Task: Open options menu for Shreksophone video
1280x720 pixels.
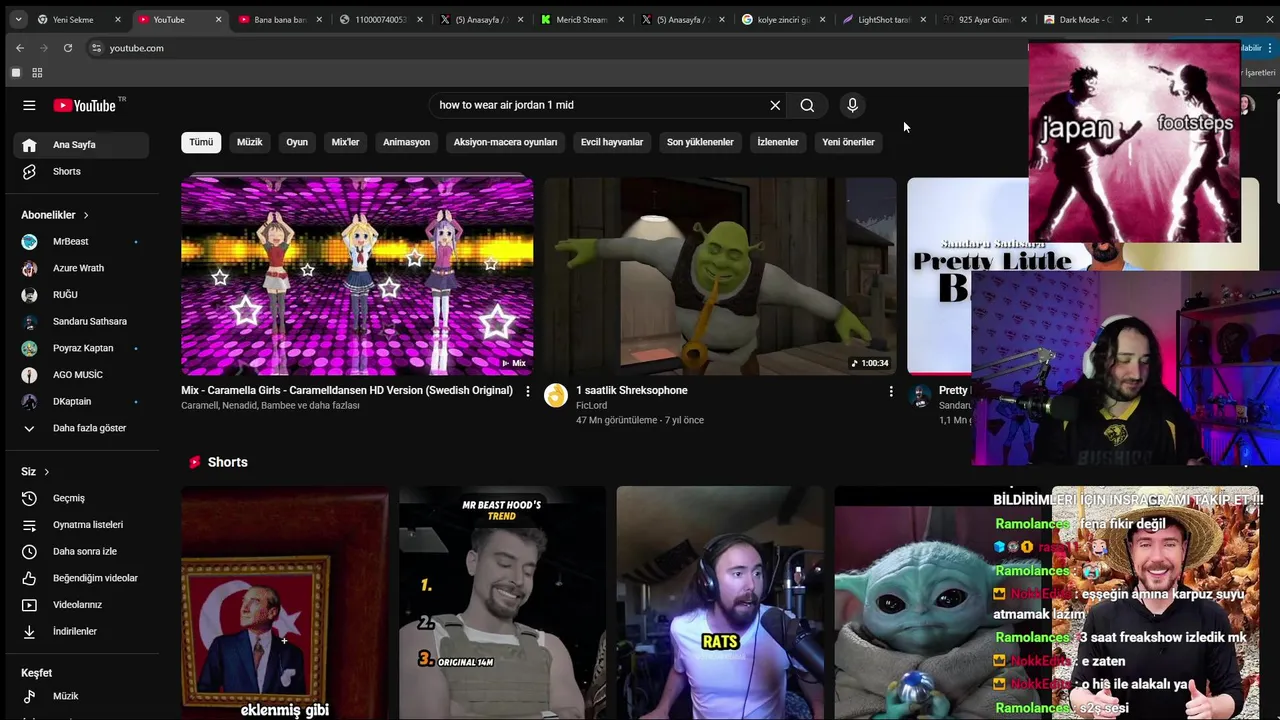Action: click(891, 391)
